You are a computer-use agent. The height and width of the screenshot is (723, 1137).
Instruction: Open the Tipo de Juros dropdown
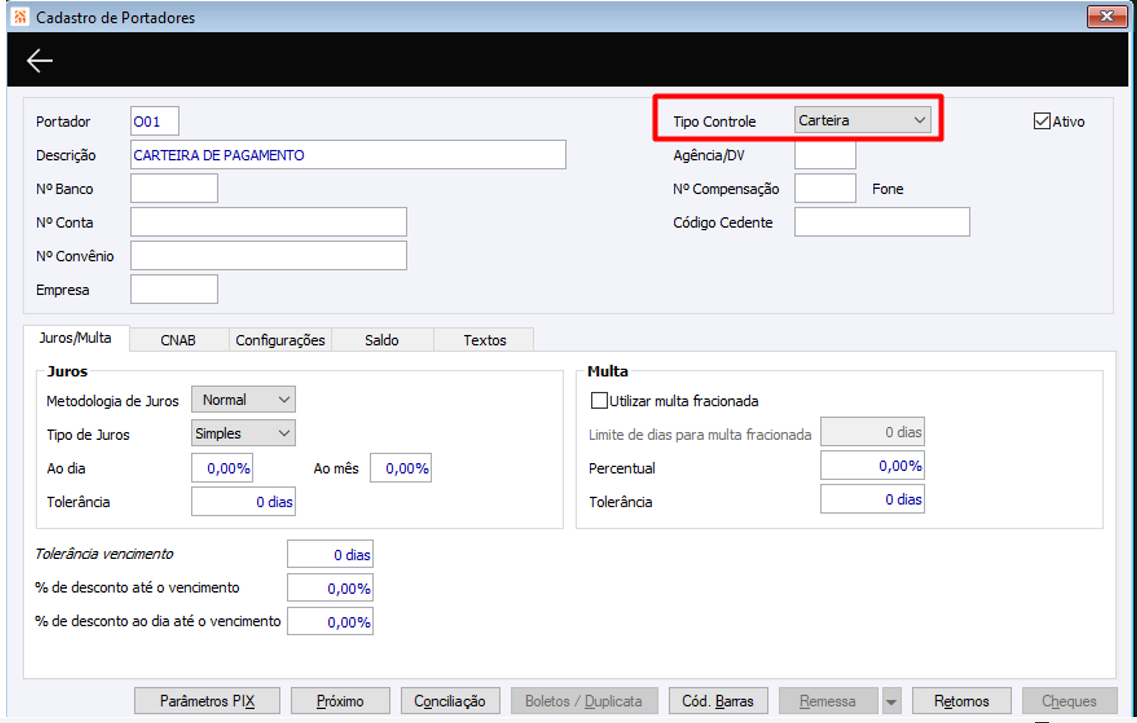(x=243, y=433)
